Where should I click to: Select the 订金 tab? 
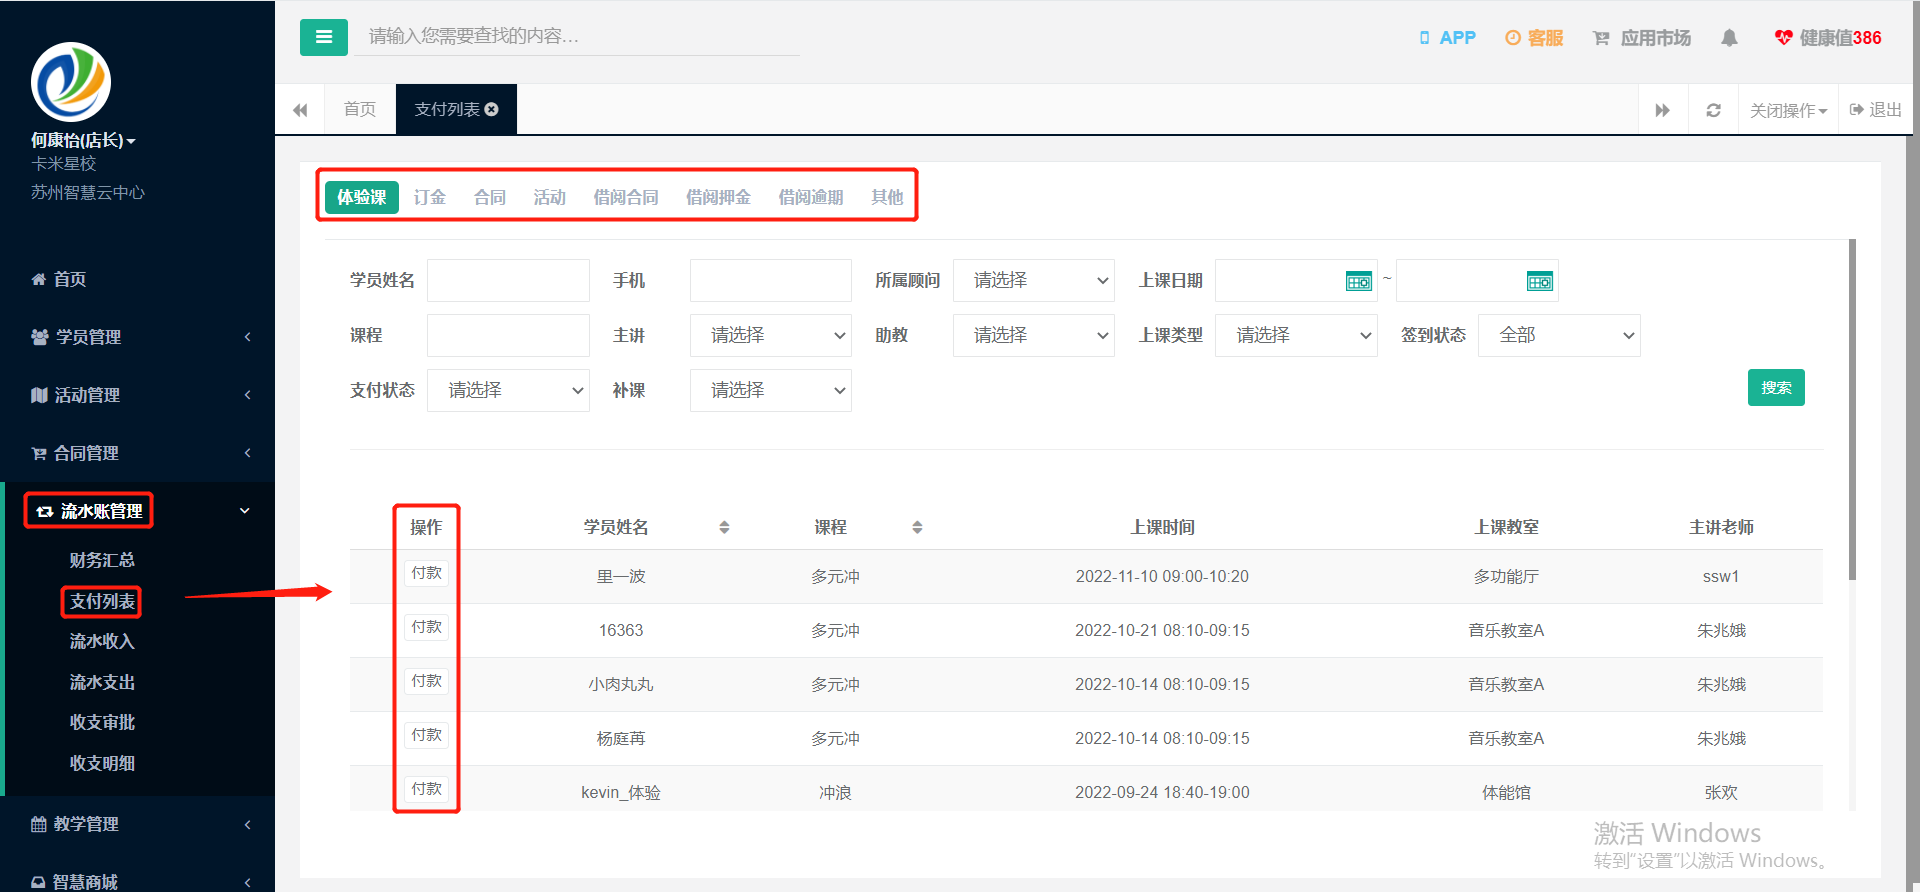click(430, 197)
